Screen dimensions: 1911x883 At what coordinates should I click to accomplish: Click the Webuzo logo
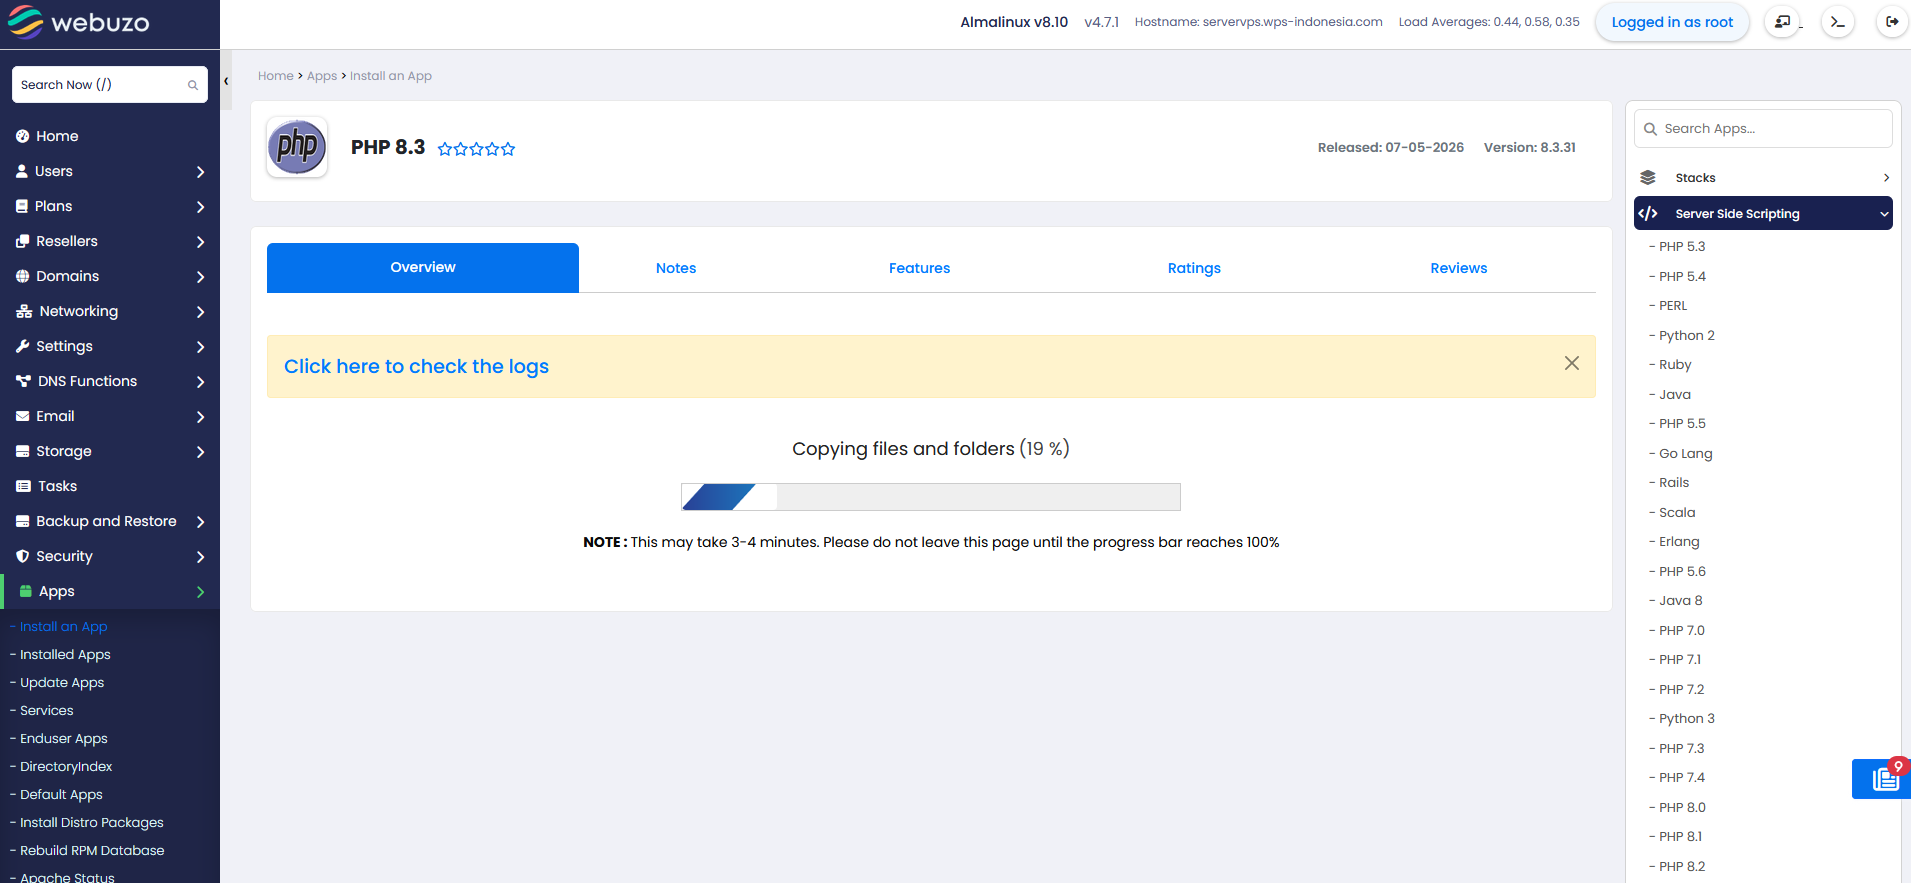pos(78,22)
